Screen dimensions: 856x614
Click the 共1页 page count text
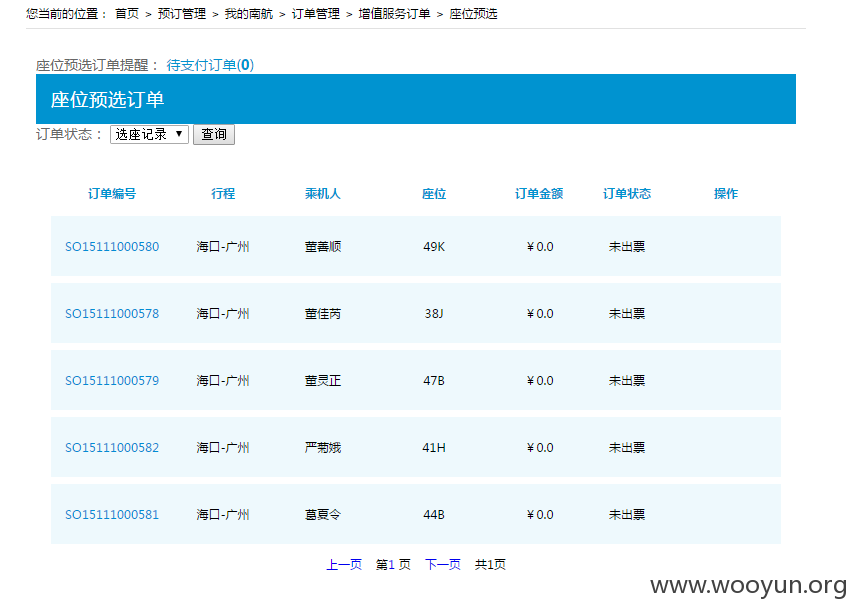[x=490, y=564]
